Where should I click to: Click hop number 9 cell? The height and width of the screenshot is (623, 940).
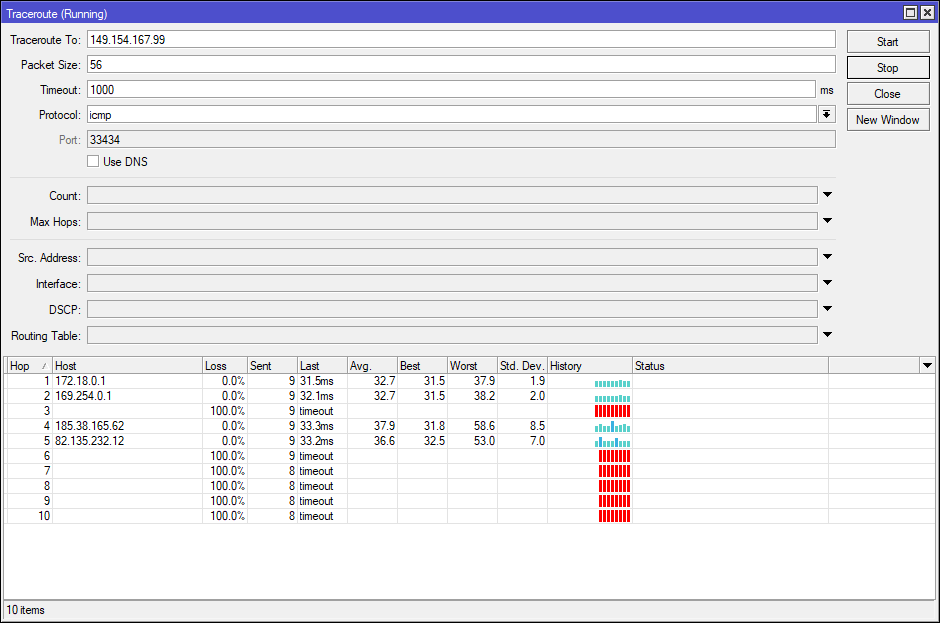29,501
